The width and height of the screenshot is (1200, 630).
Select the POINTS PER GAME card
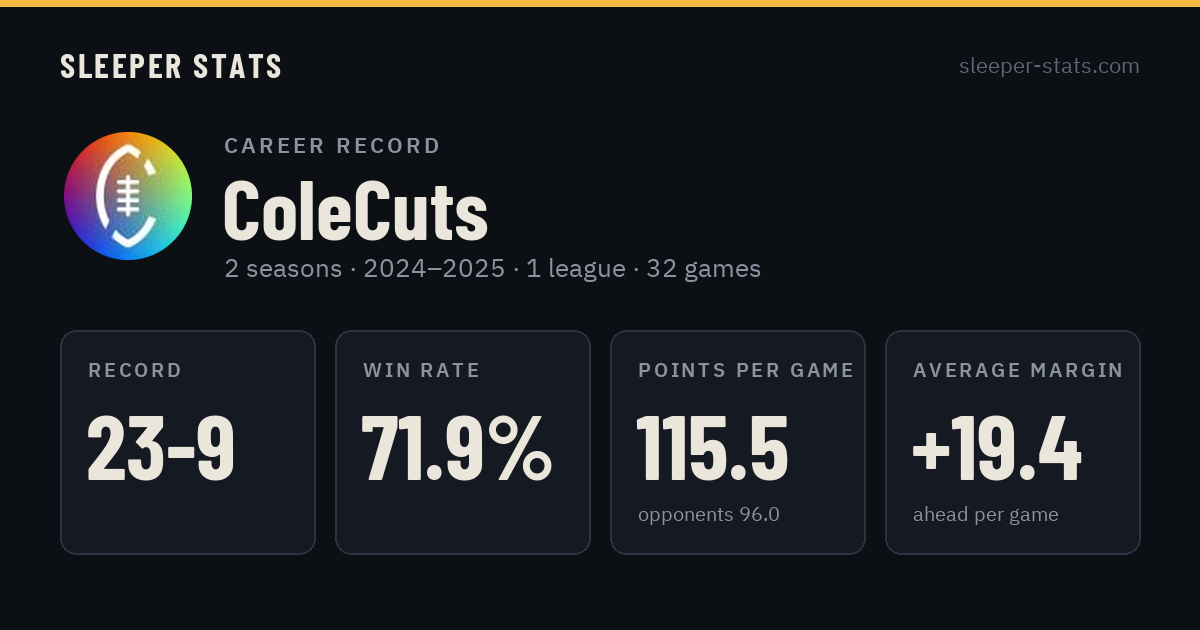(x=738, y=442)
